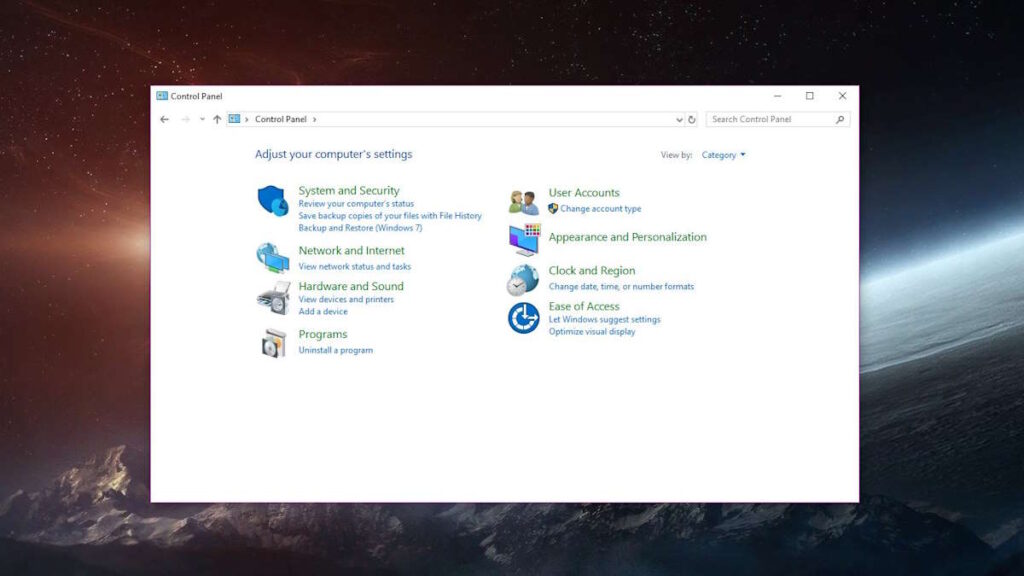Open View devices and printers
The width and height of the screenshot is (1024, 576).
346,299
